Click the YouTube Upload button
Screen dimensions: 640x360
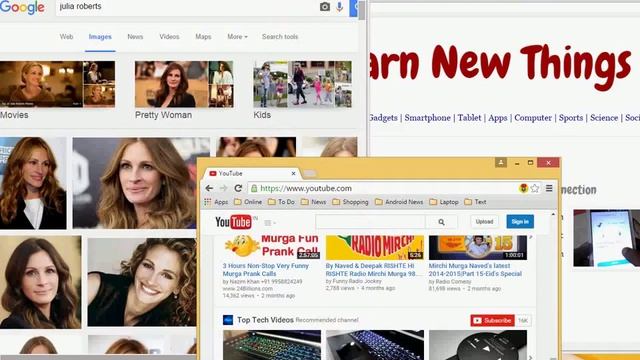484,222
